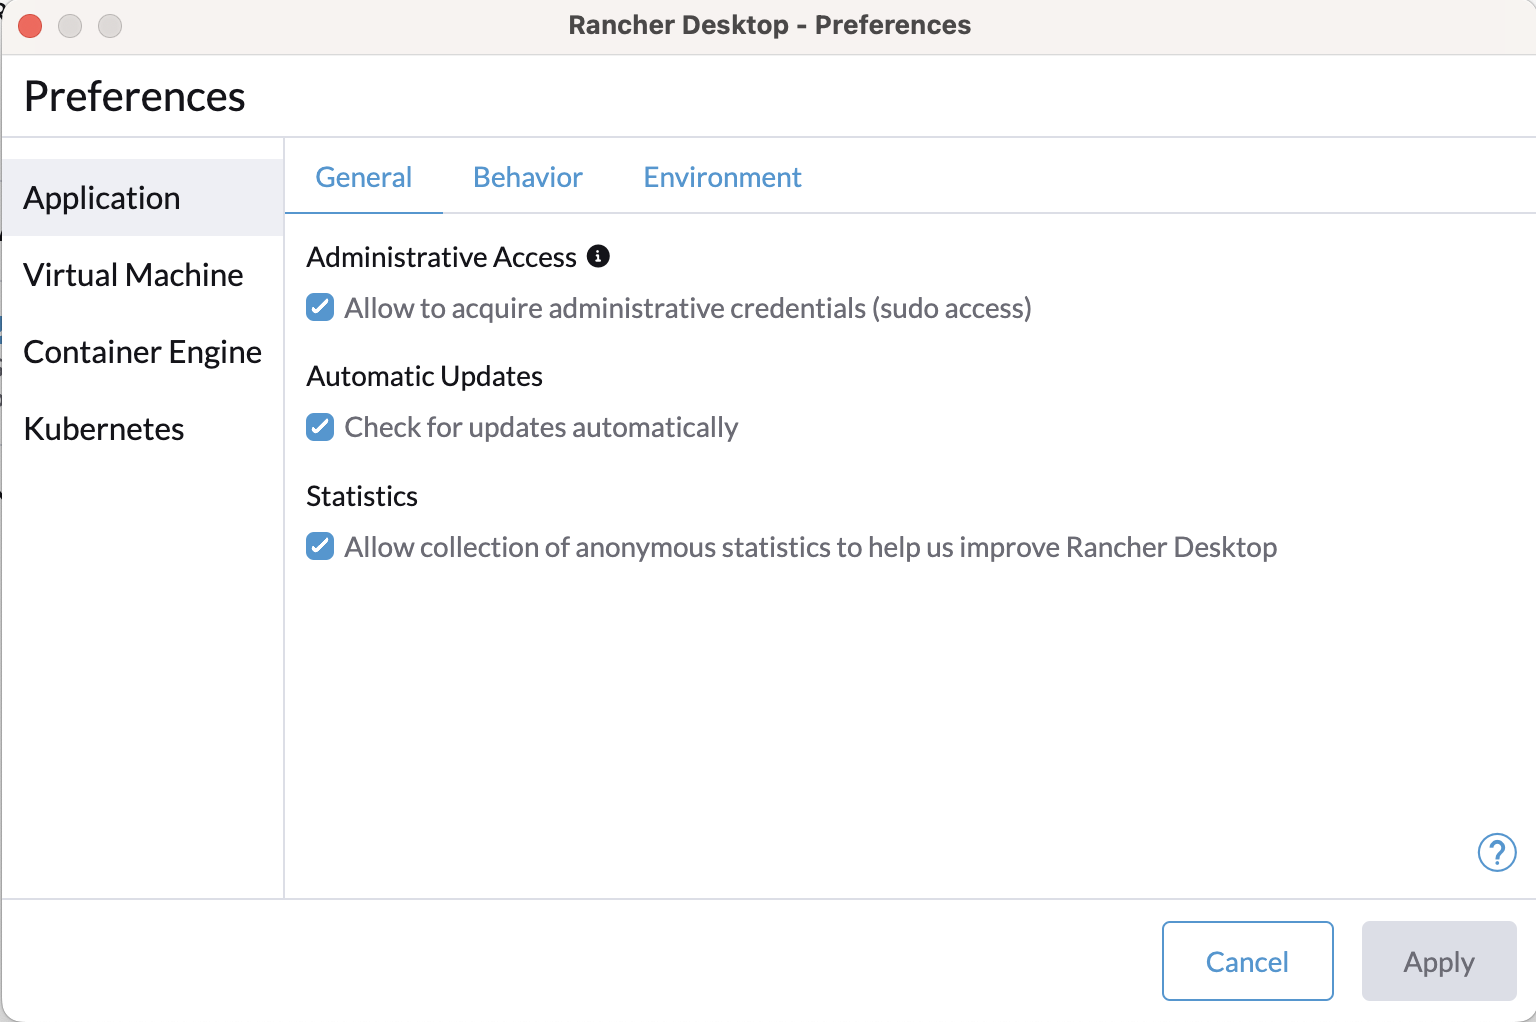Click the Cancel button
Screen dimensions: 1536x1022
[x=1247, y=961]
